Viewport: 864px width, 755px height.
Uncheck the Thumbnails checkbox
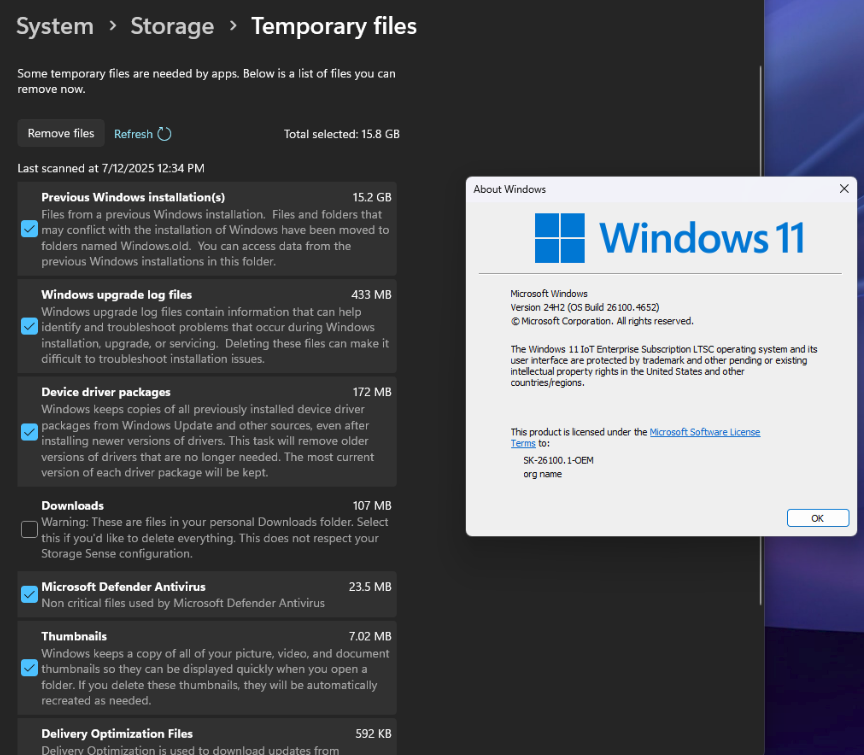(x=29, y=668)
